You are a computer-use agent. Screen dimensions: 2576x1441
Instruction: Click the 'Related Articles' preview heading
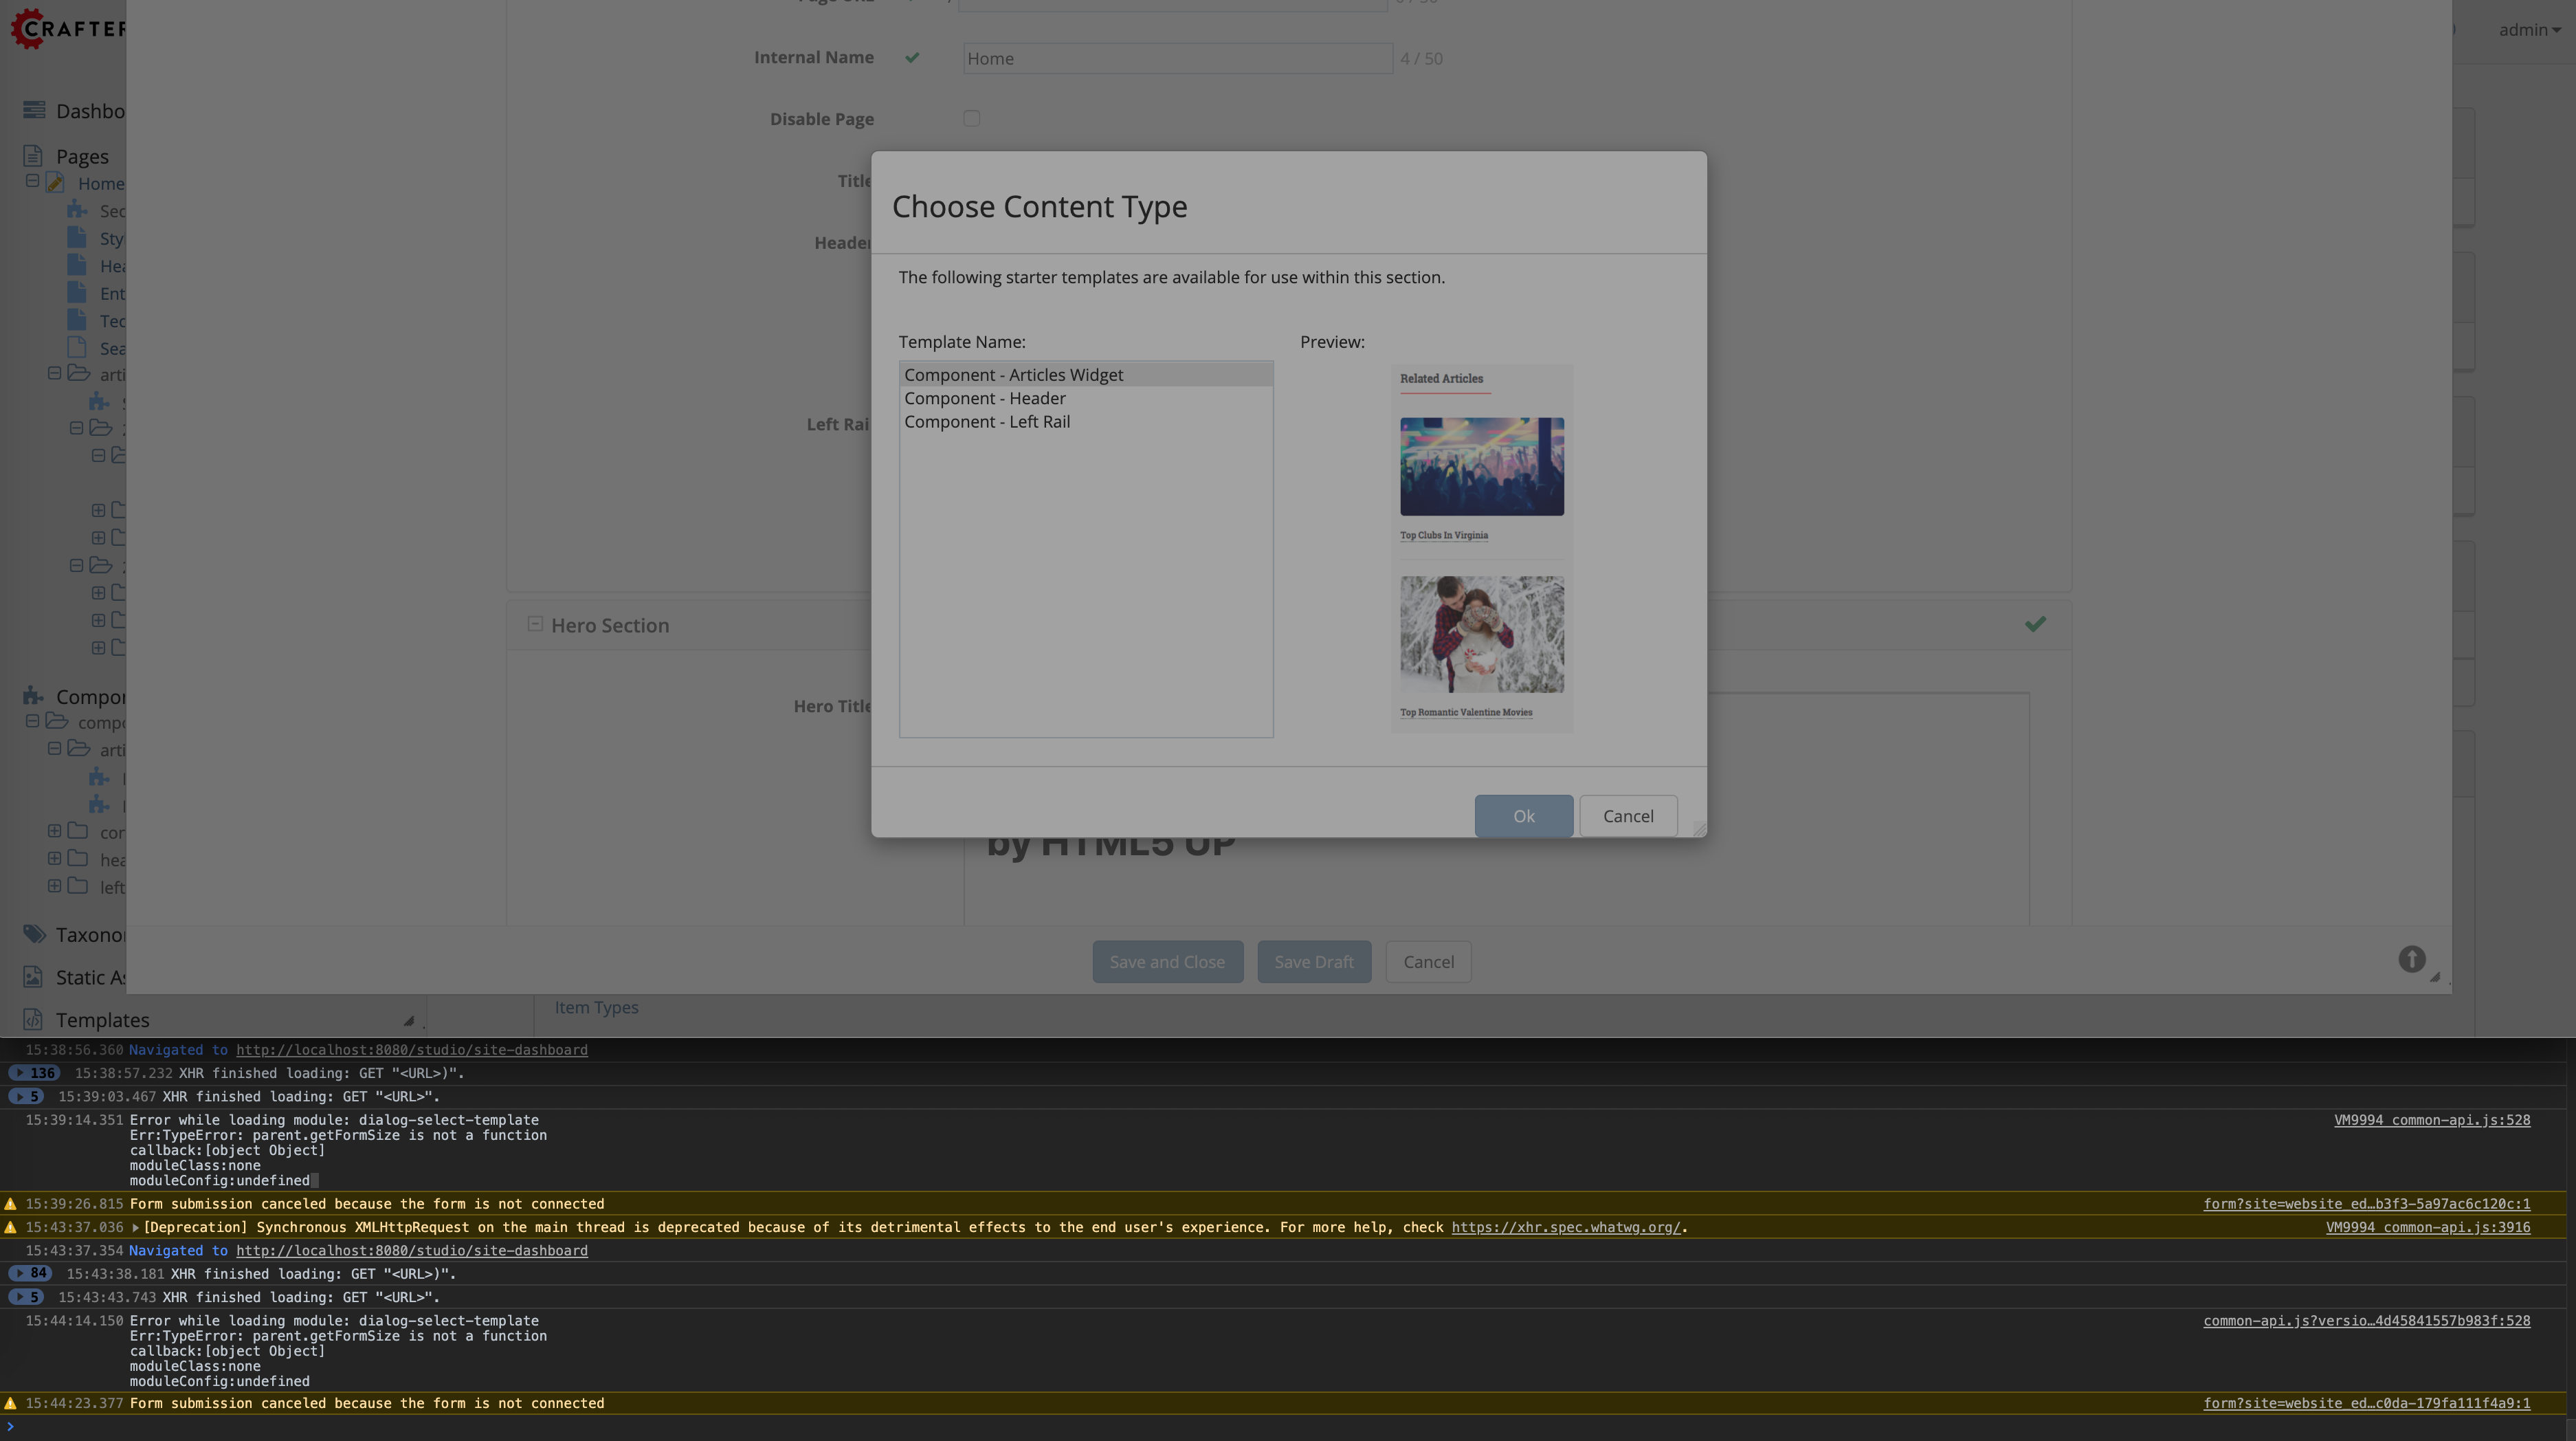click(1441, 378)
